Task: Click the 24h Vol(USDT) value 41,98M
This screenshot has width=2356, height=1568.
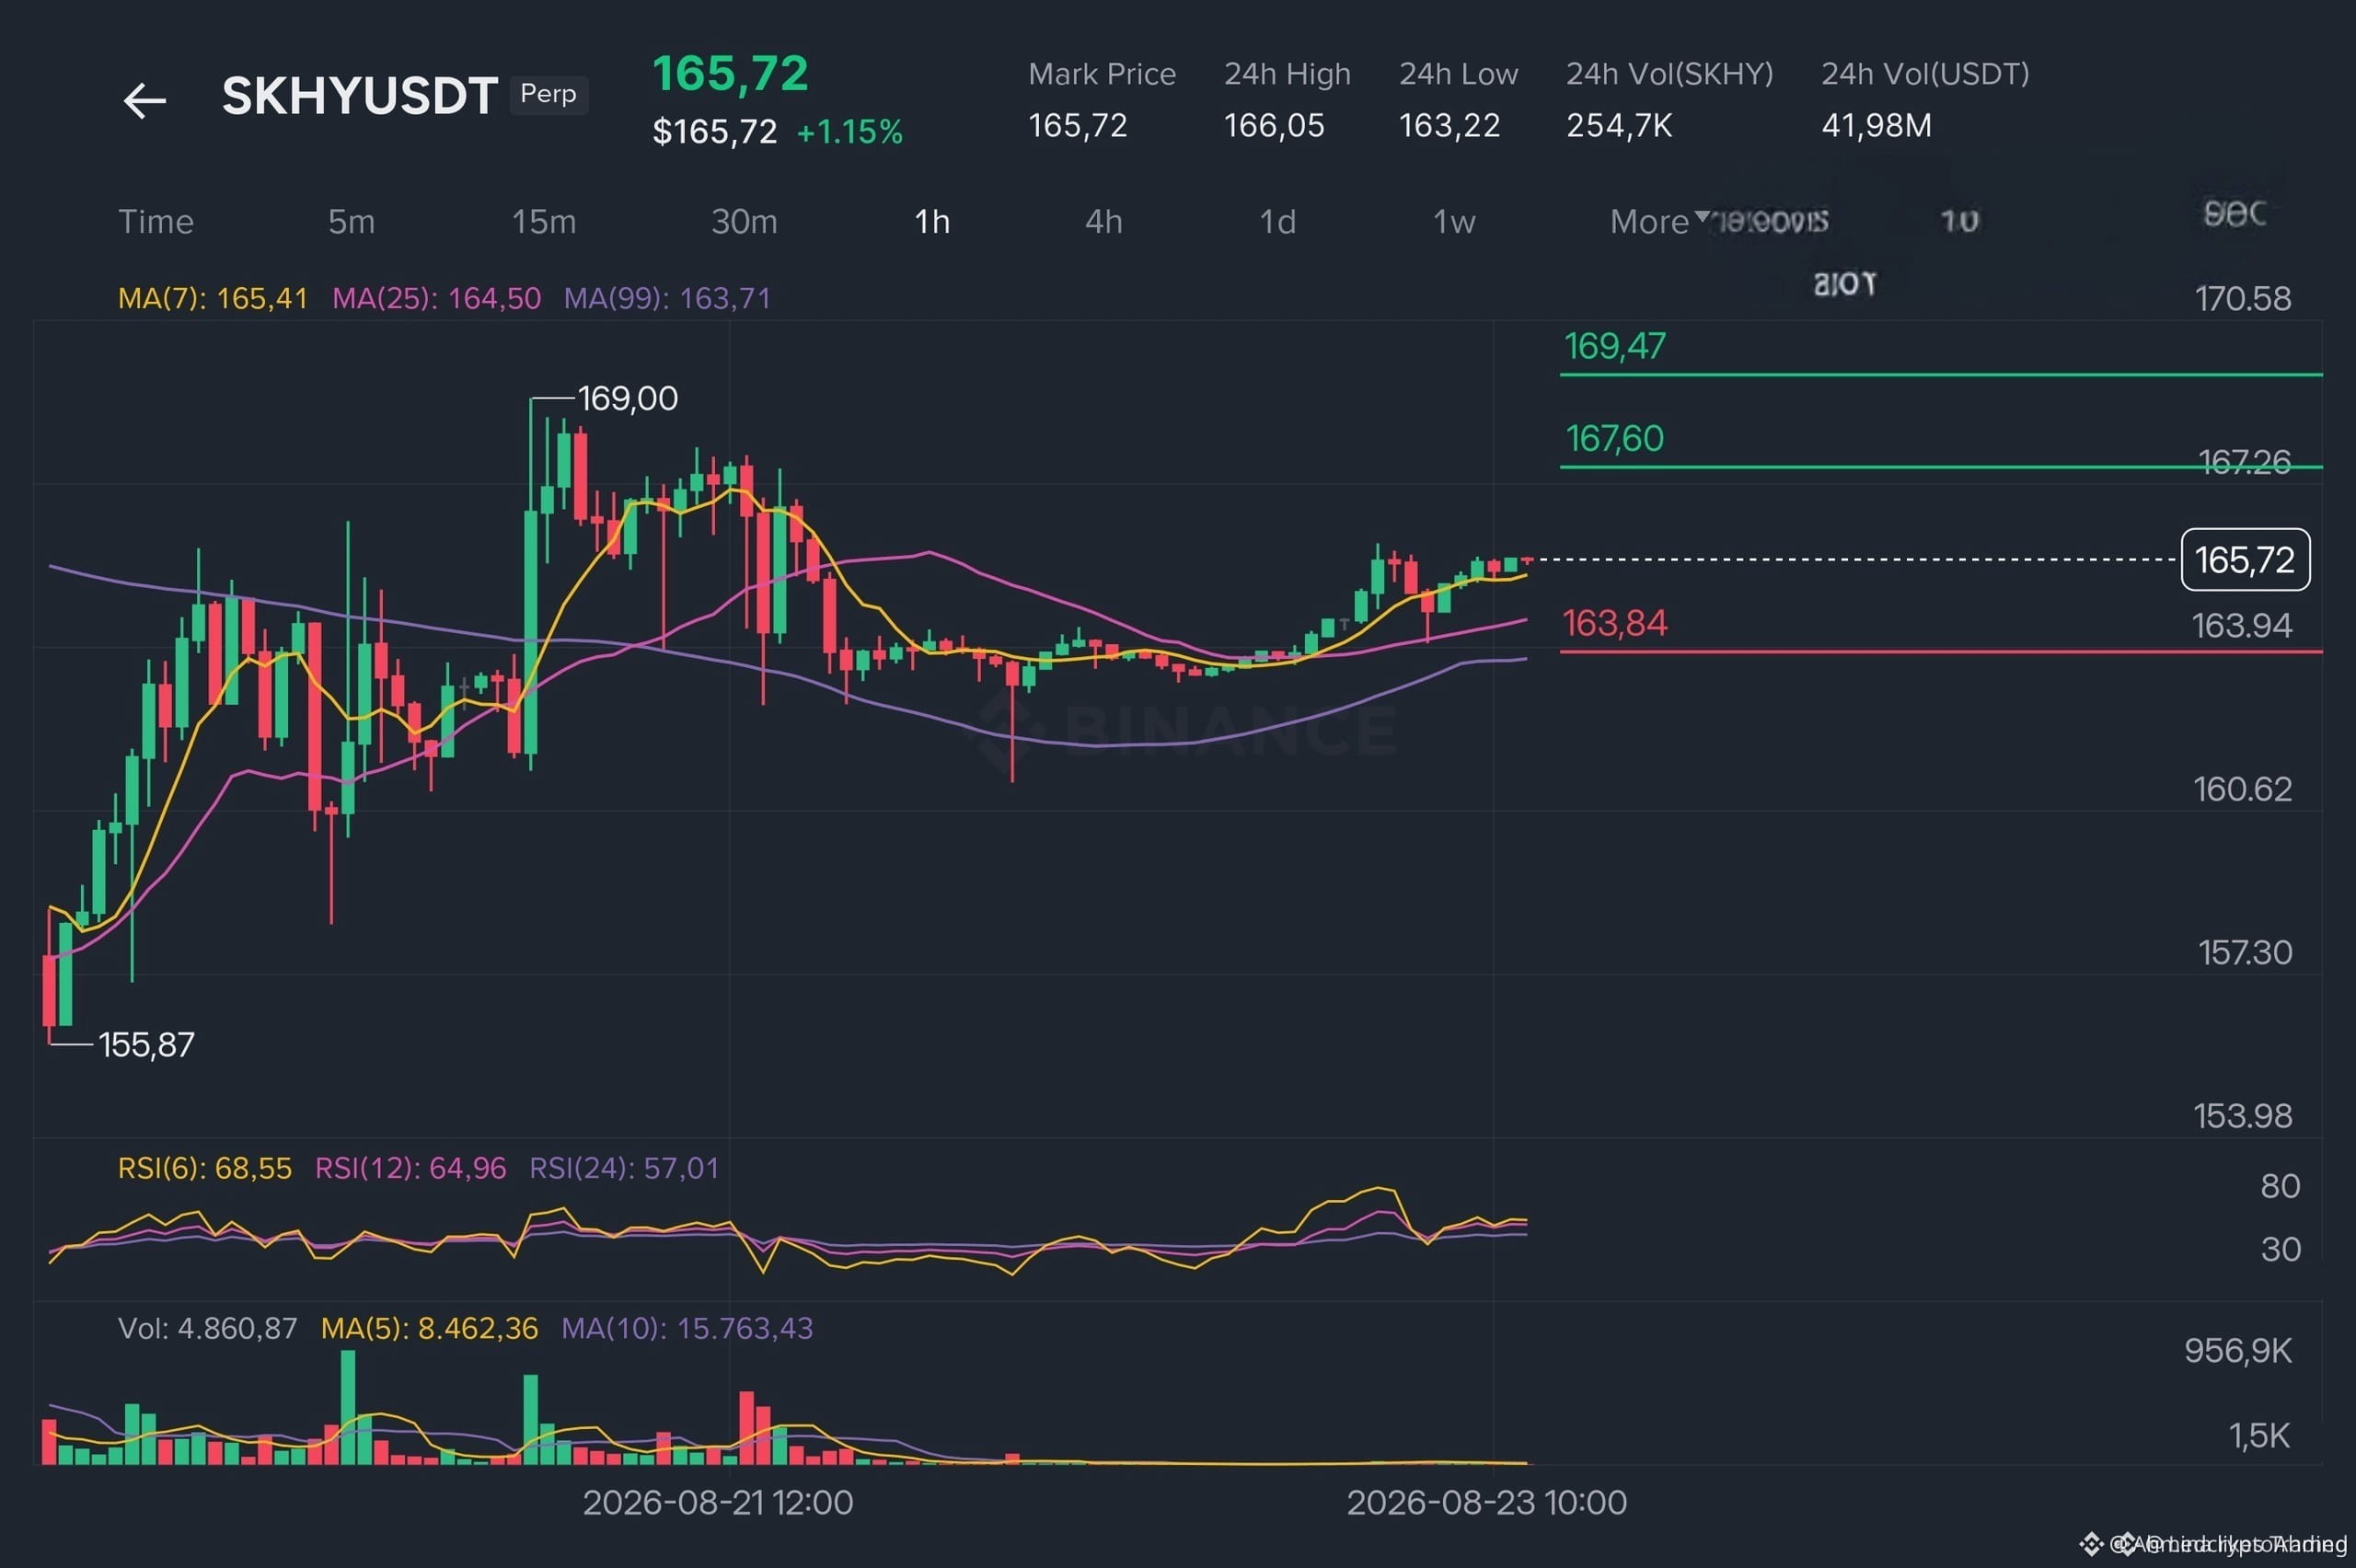Action: [1876, 125]
